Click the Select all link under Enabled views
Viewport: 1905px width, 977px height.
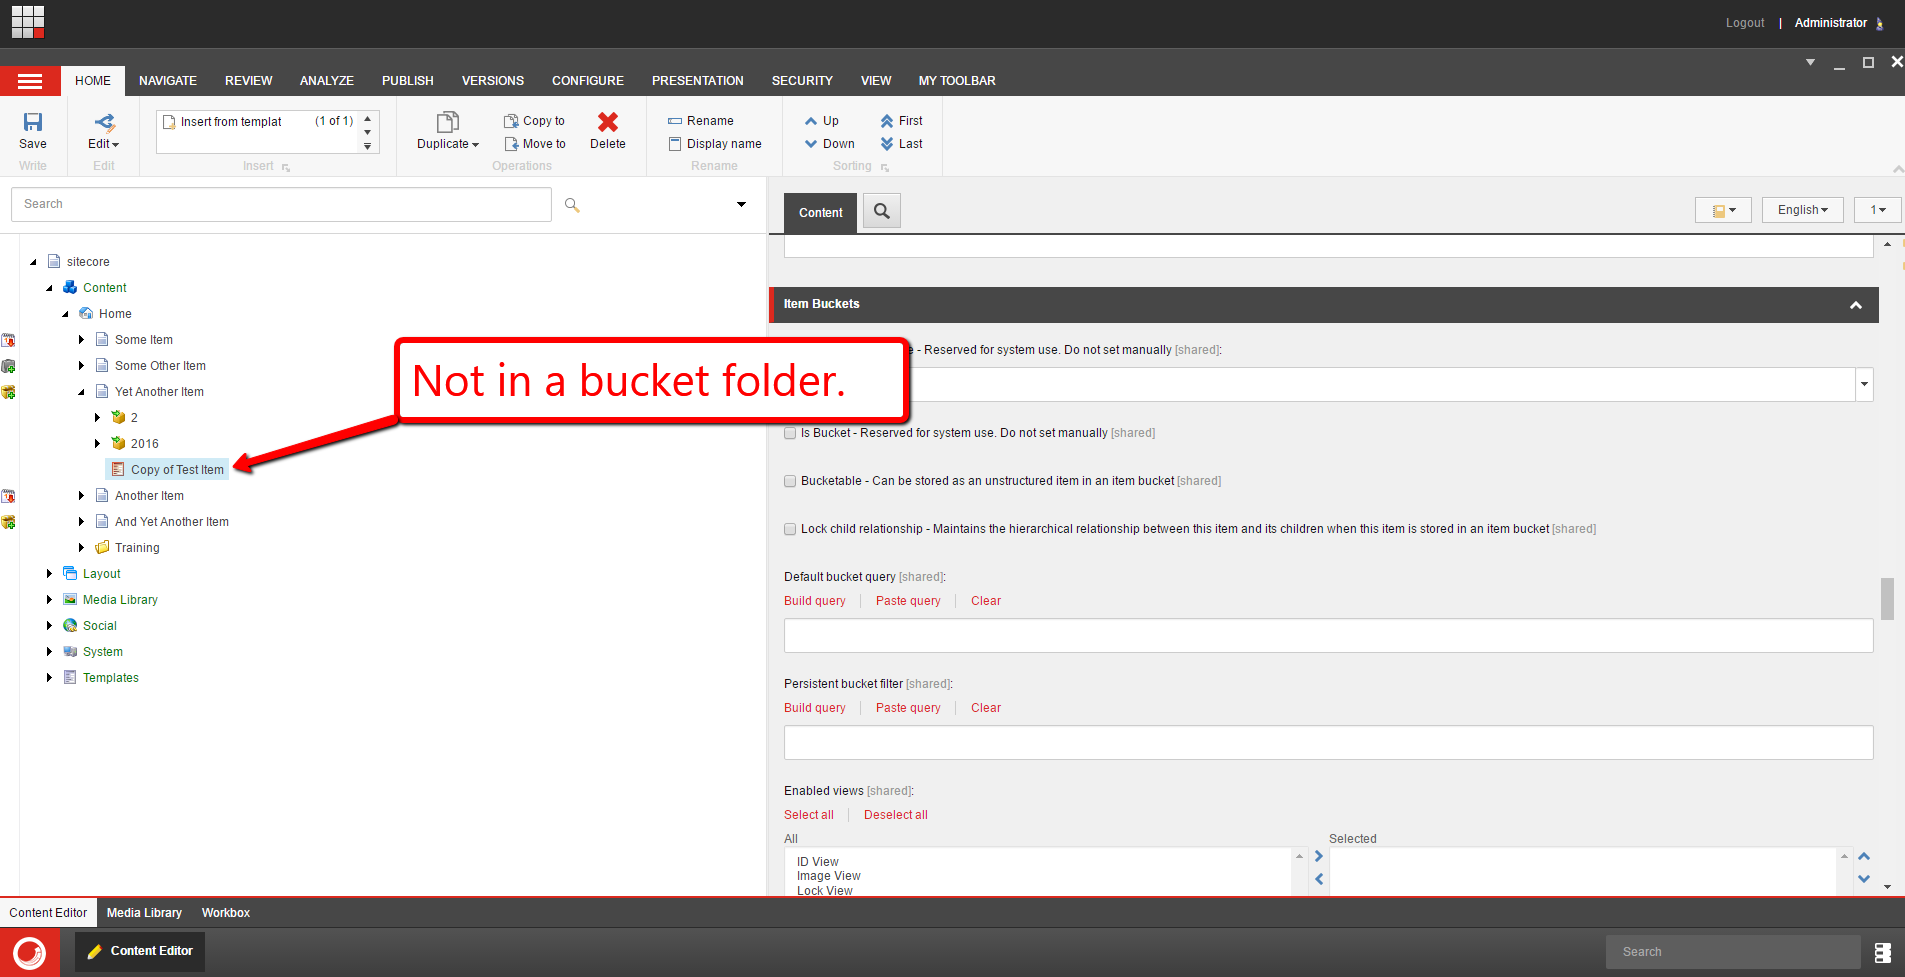pyautogui.click(x=808, y=815)
